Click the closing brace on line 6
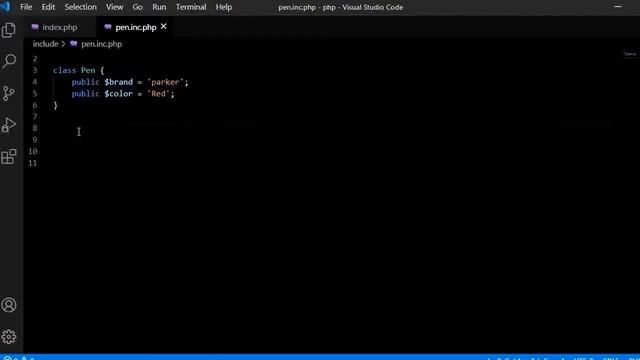The width and height of the screenshot is (640, 360). pos(56,105)
